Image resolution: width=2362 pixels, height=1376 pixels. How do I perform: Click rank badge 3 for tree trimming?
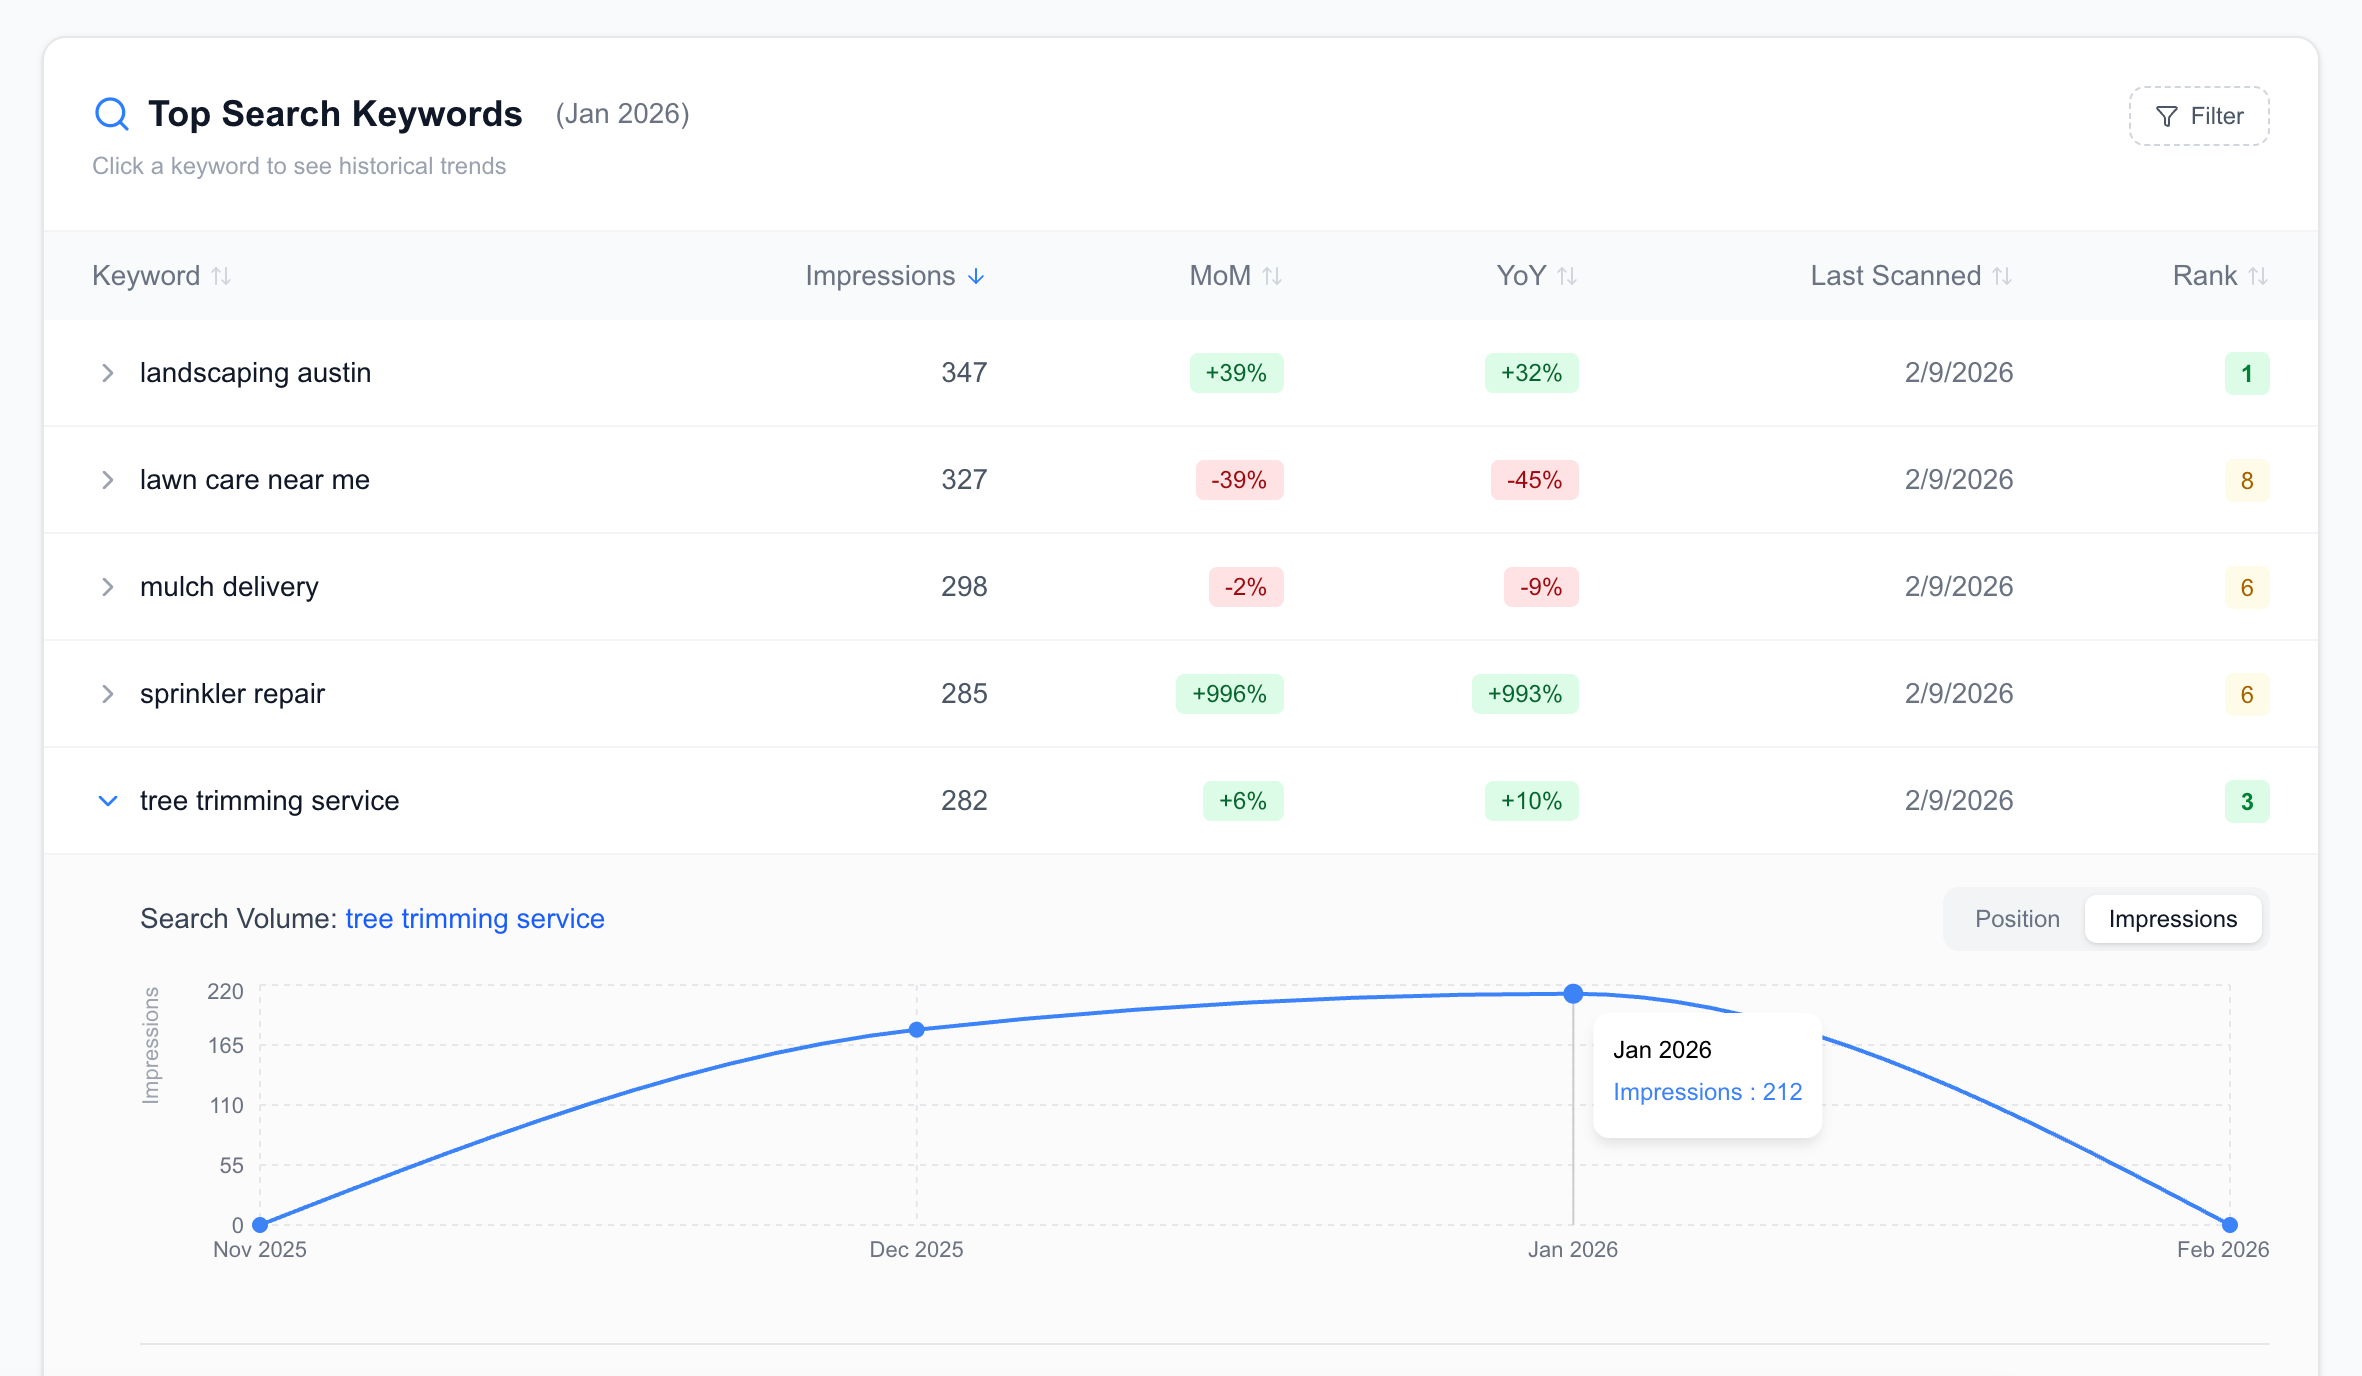tap(2247, 802)
